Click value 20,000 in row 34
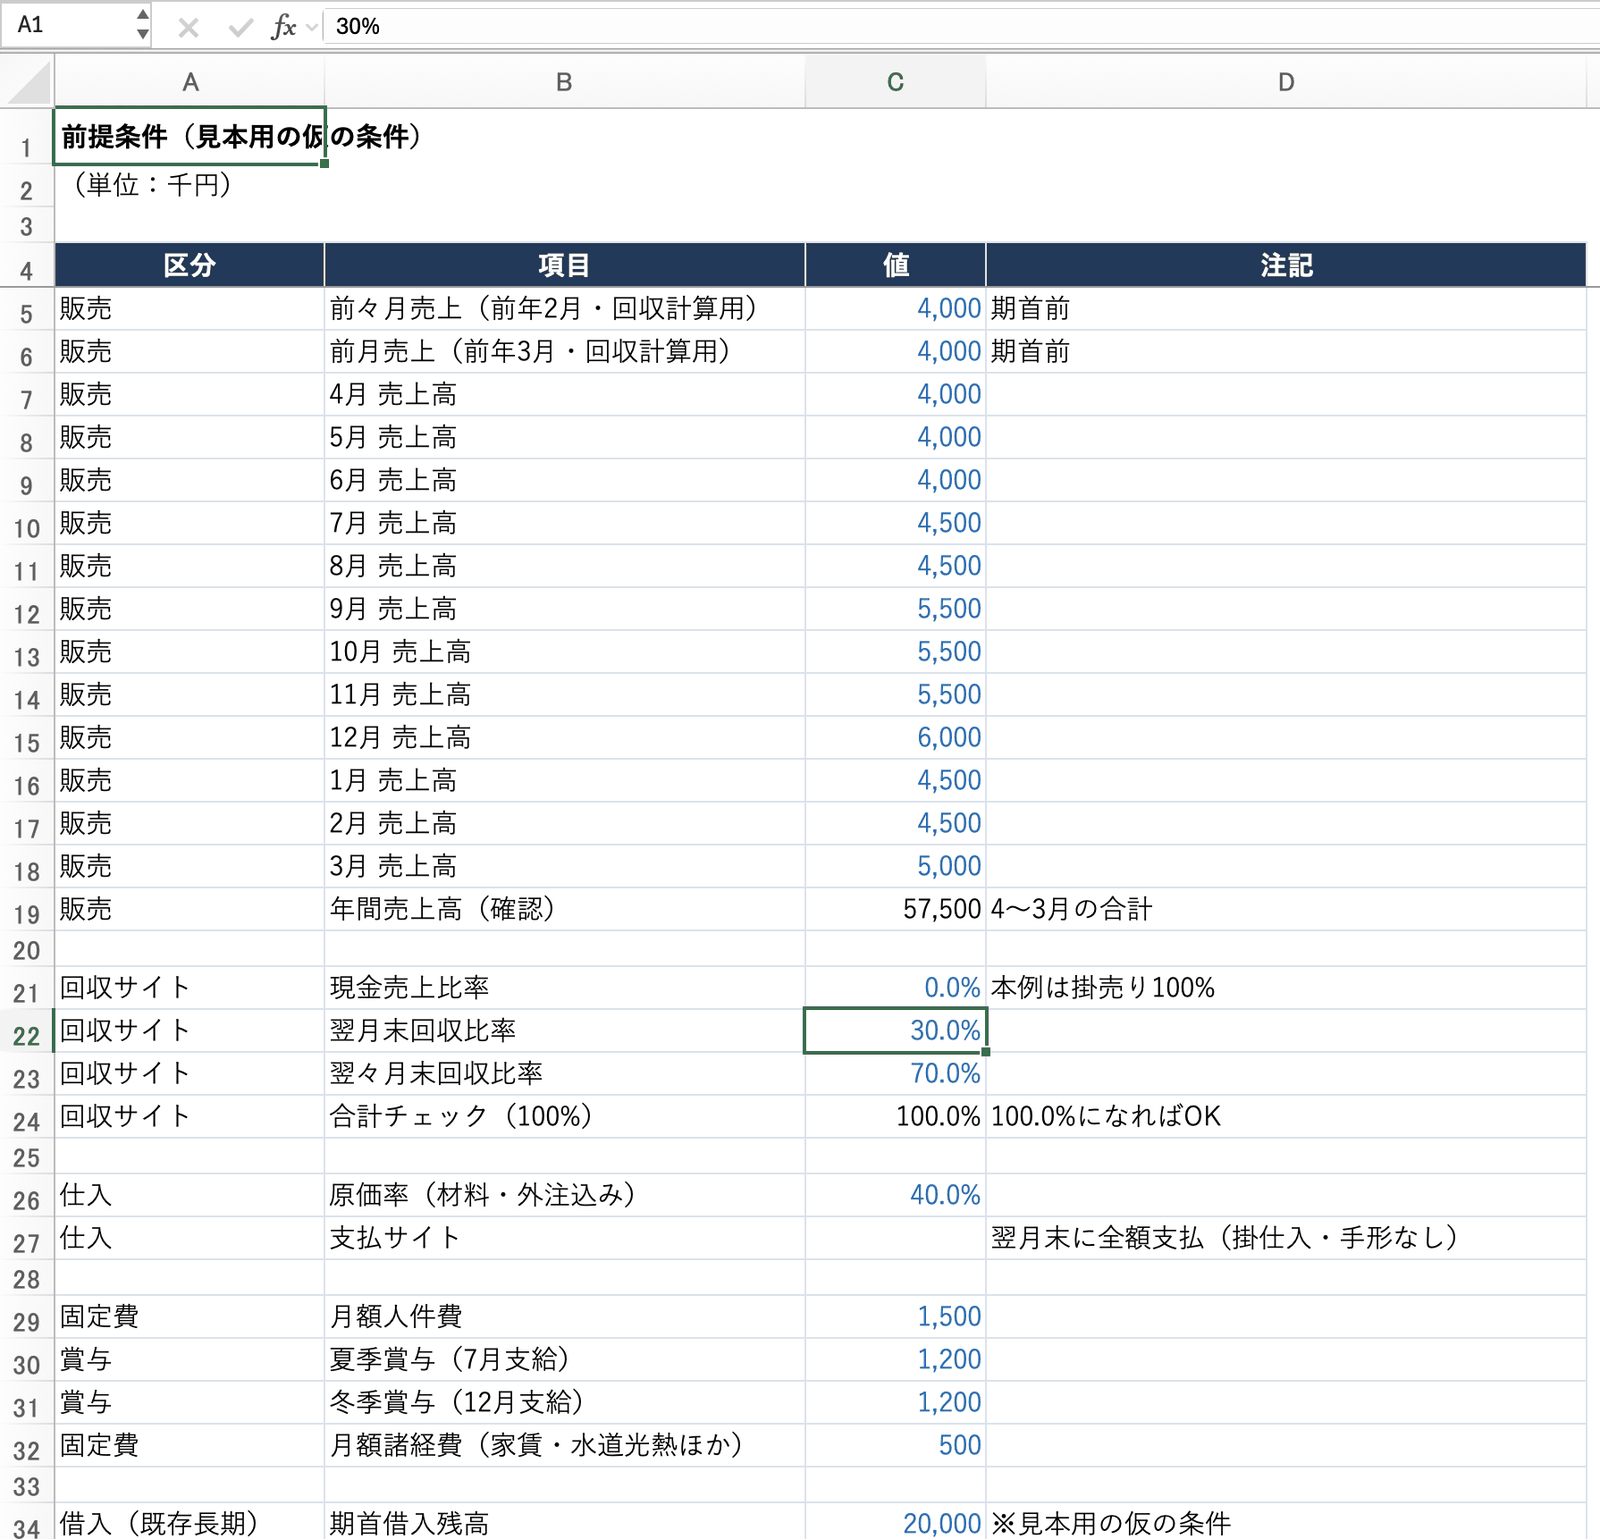The width and height of the screenshot is (1600, 1539). coord(895,1522)
